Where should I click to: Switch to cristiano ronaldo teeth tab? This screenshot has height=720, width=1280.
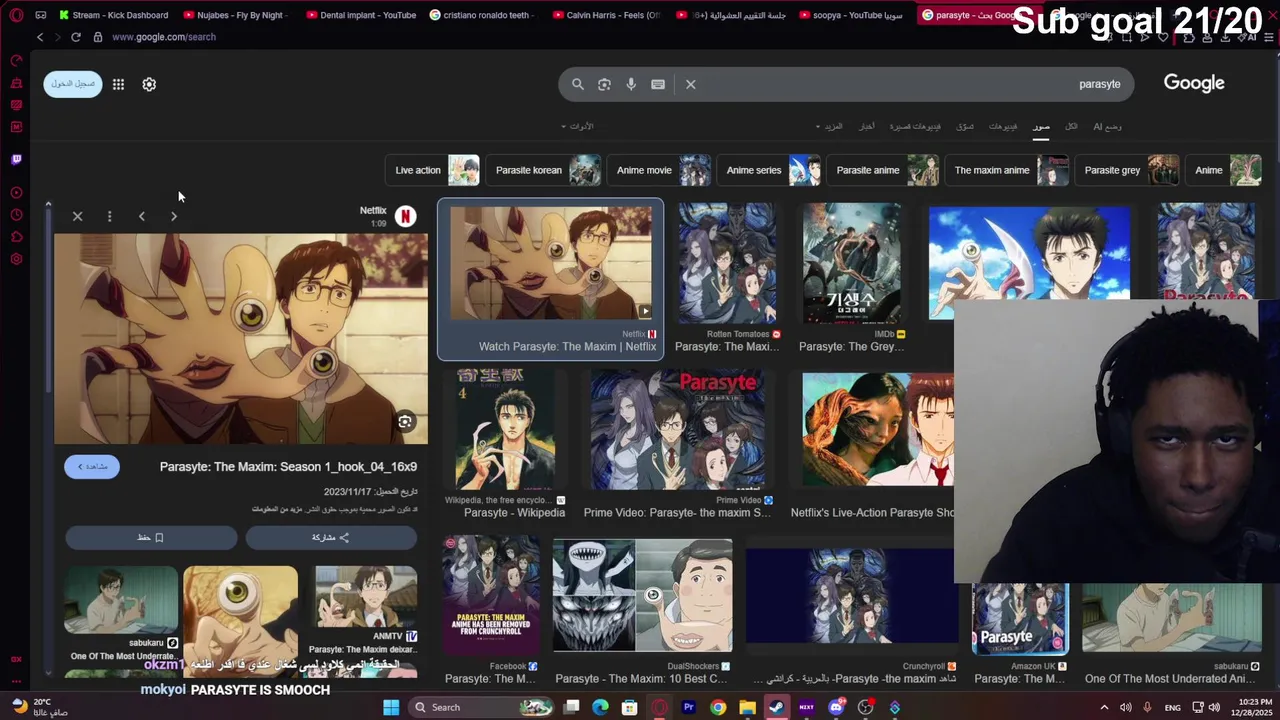point(483,15)
